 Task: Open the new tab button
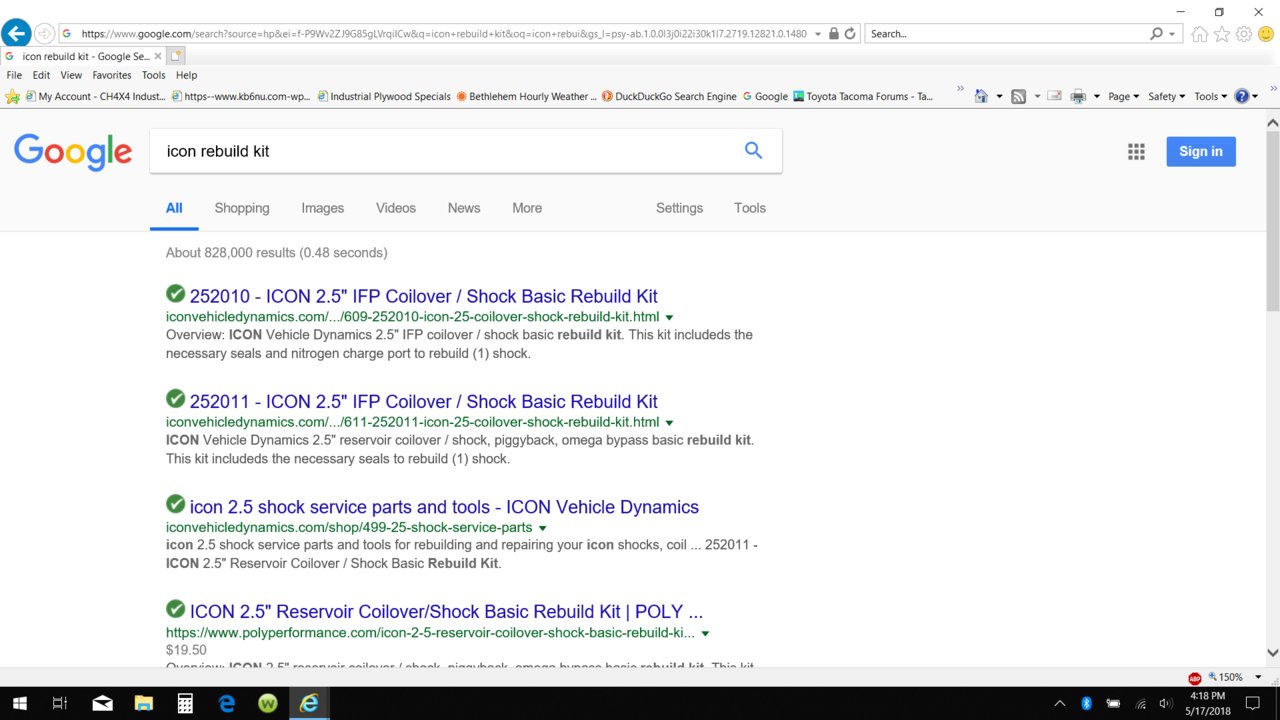(x=176, y=56)
